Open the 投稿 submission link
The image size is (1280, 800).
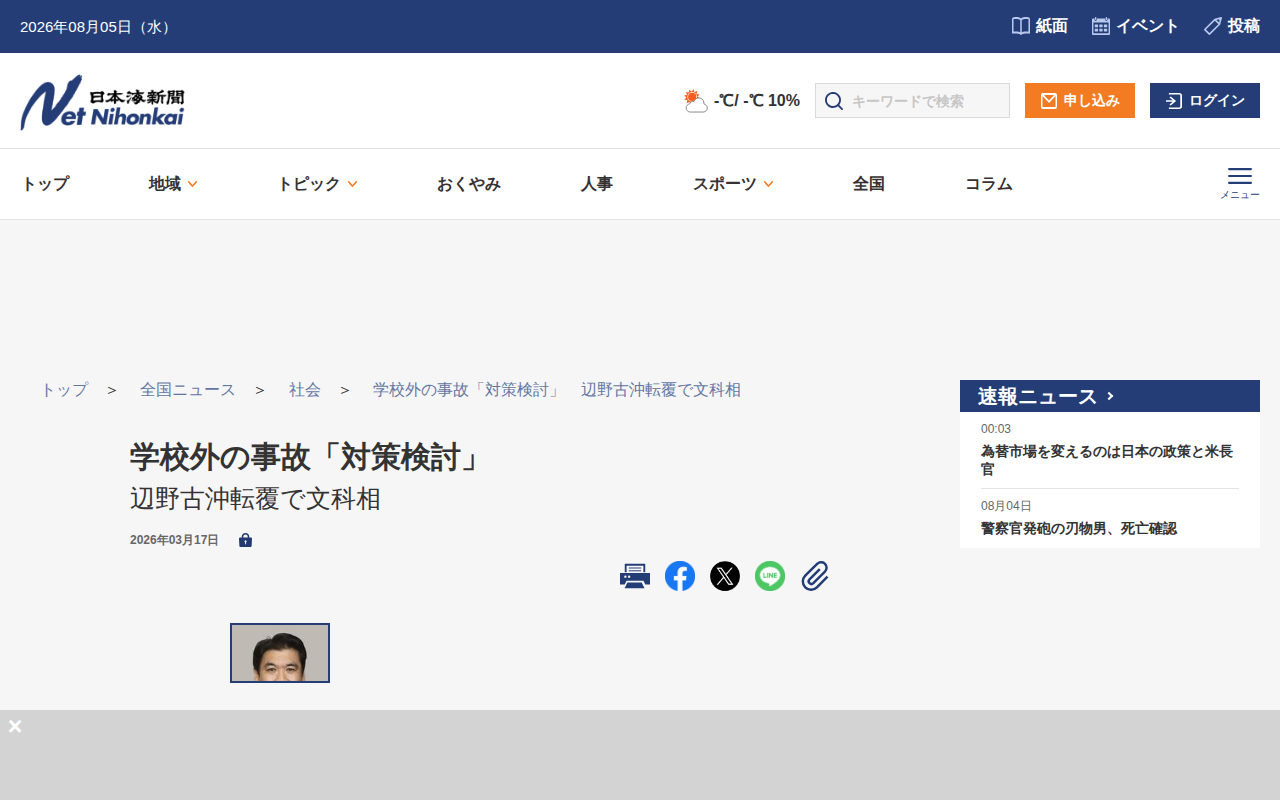pos(1232,26)
